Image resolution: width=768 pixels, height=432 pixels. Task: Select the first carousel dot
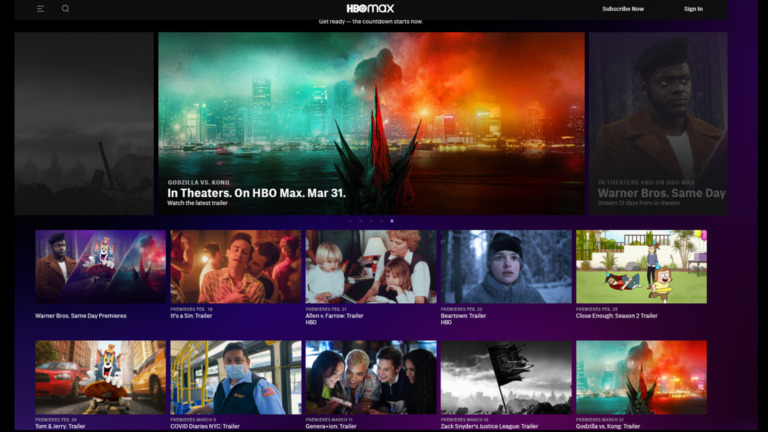(350, 221)
